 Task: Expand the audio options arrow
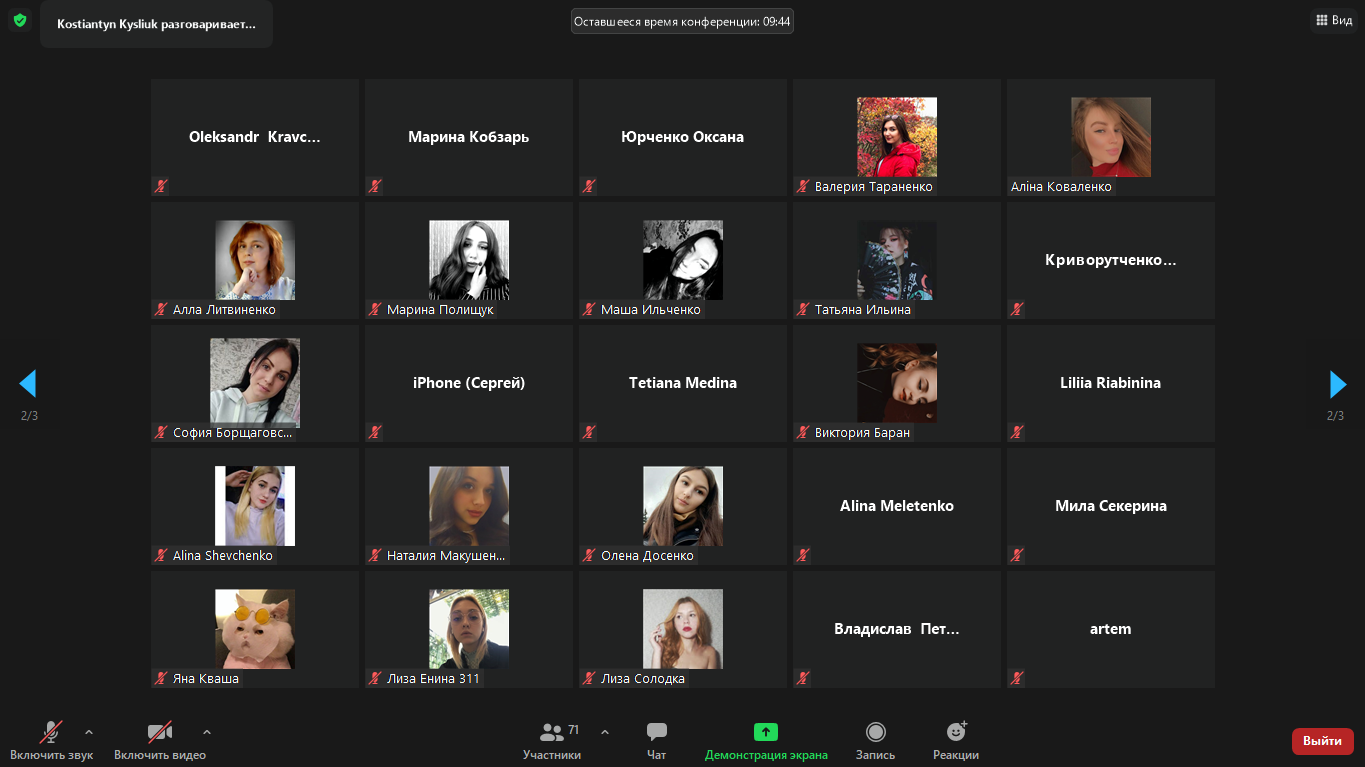click(x=89, y=731)
